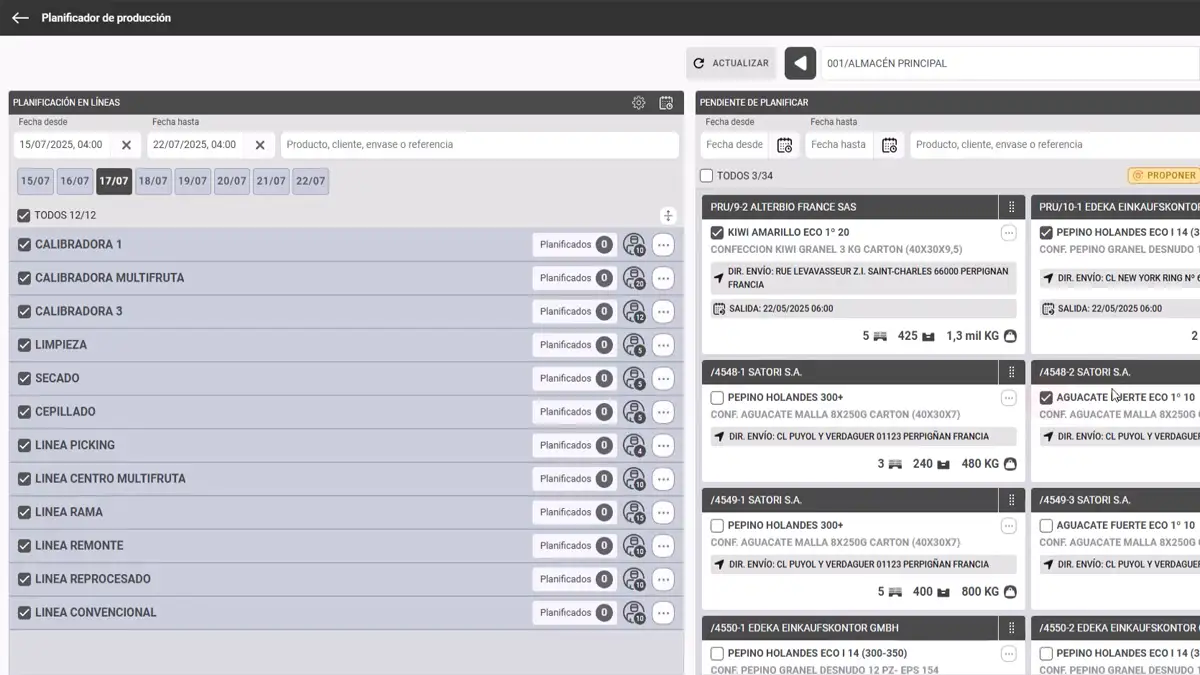1200x675 pixels.
Task: Open the Fecha hasta calendar picker in Pendiente panel
Action: point(887,145)
